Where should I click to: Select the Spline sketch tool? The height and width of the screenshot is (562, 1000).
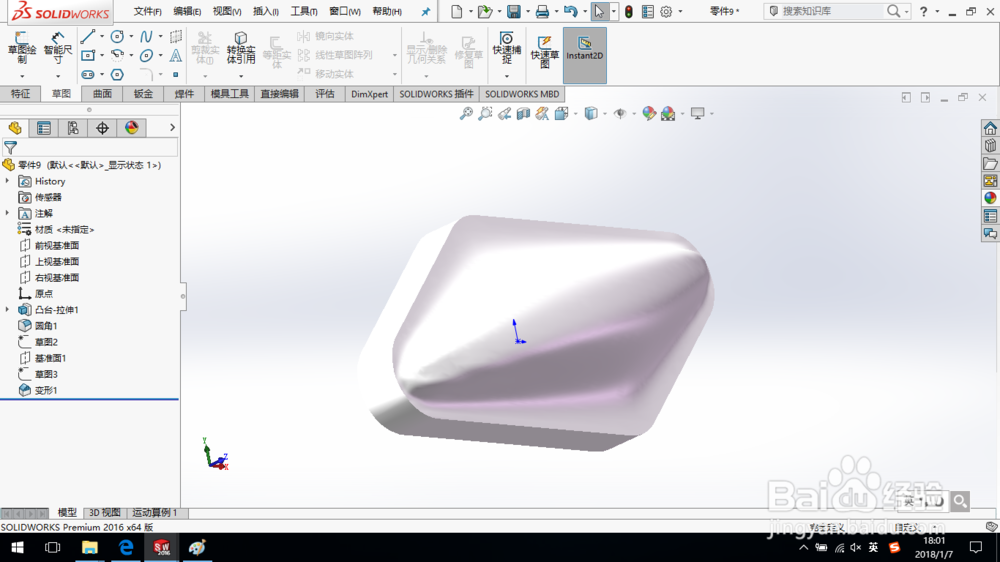coord(146,36)
